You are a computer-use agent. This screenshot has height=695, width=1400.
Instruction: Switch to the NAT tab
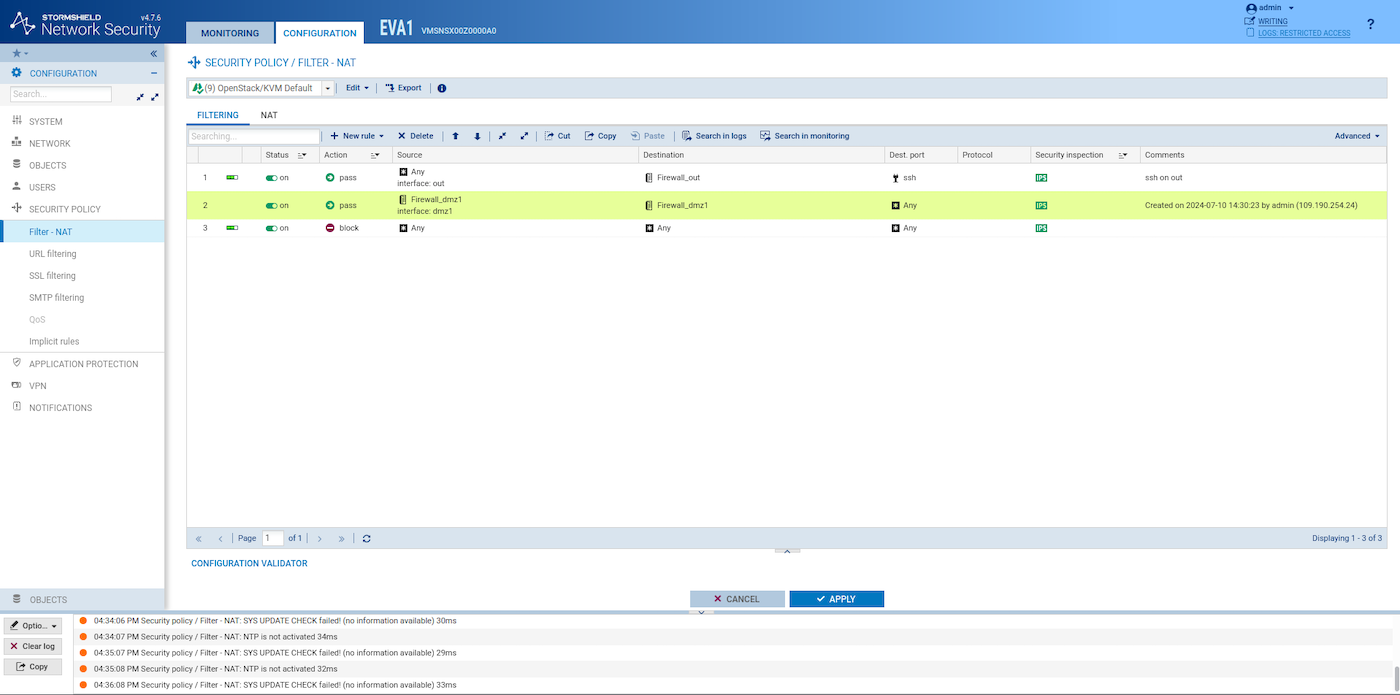[x=269, y=115]
